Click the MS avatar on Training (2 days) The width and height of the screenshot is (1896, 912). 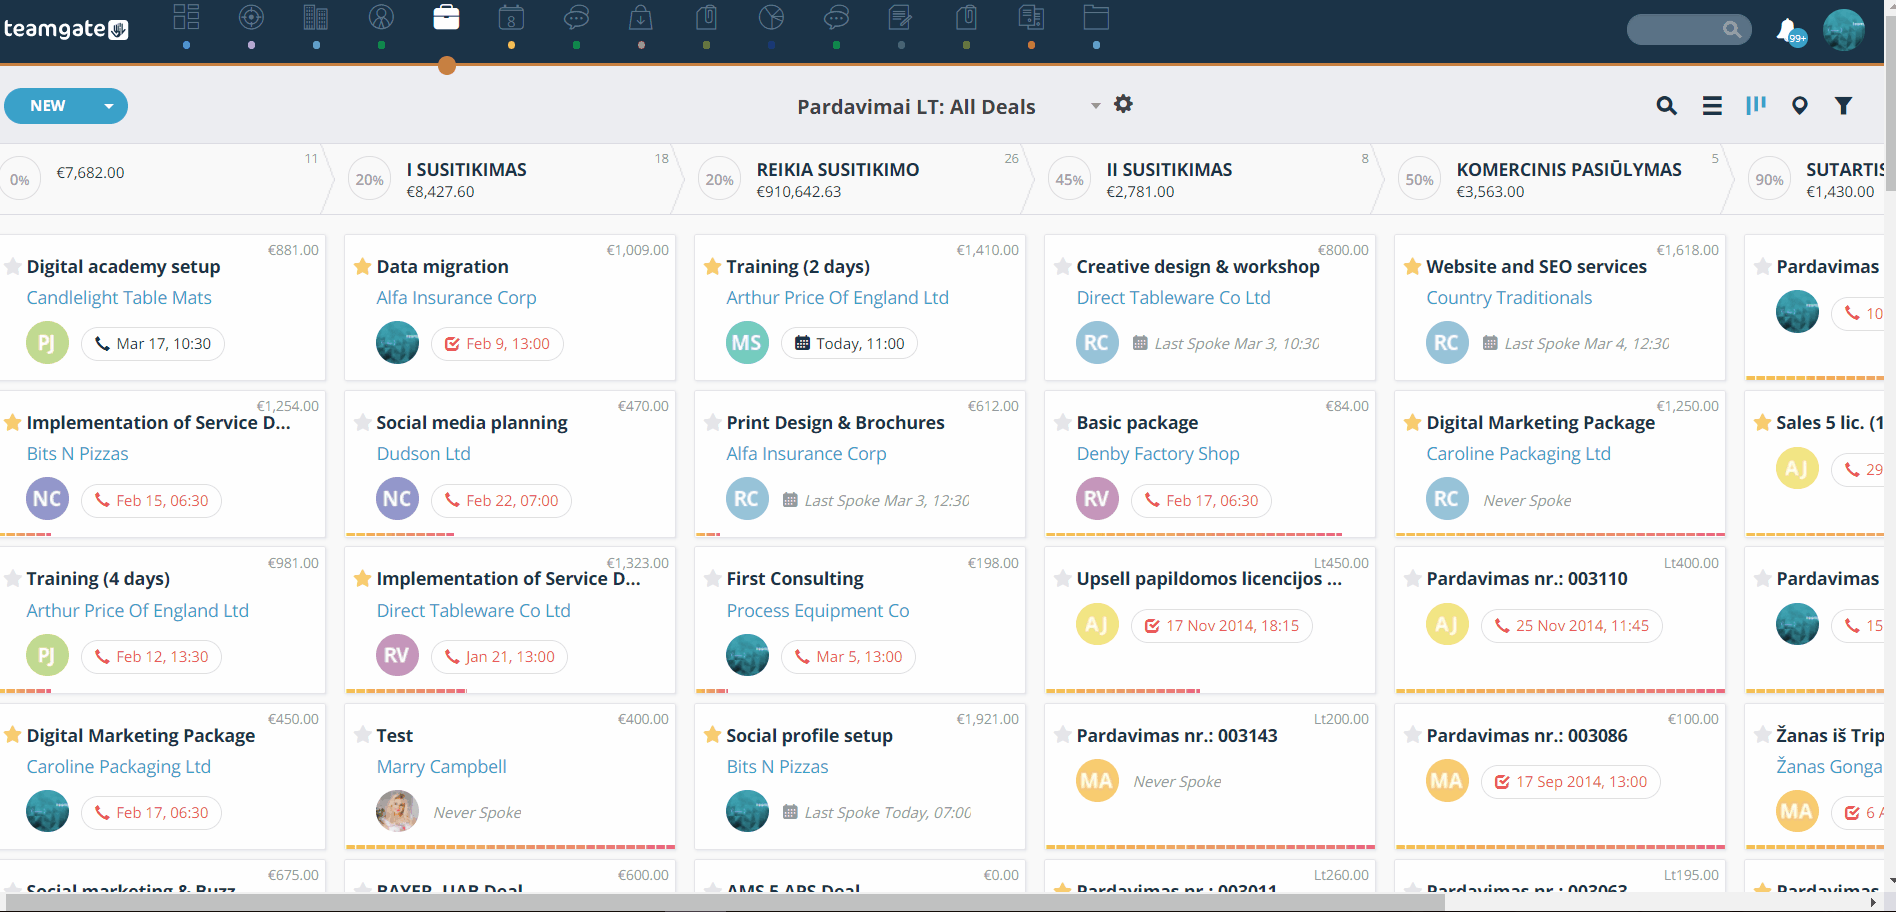(747, 343)
